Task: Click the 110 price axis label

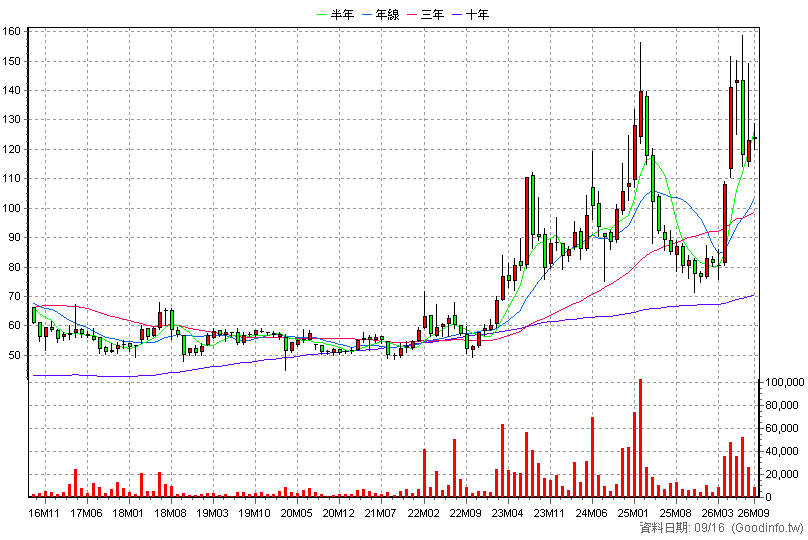Action: (12, 179)
